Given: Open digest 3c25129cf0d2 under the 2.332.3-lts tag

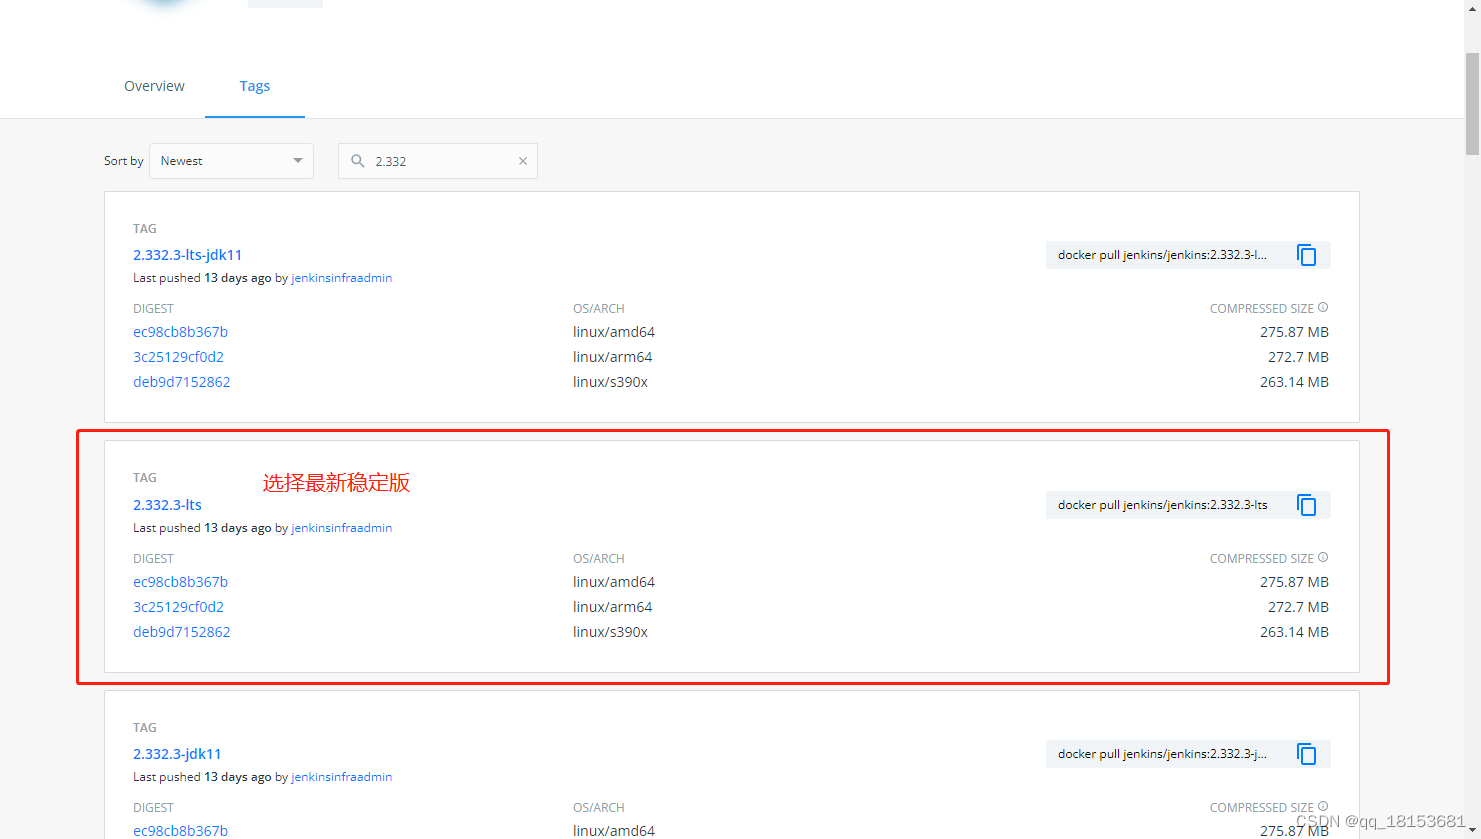Looking at the screenshot, I should coord(178,607).
